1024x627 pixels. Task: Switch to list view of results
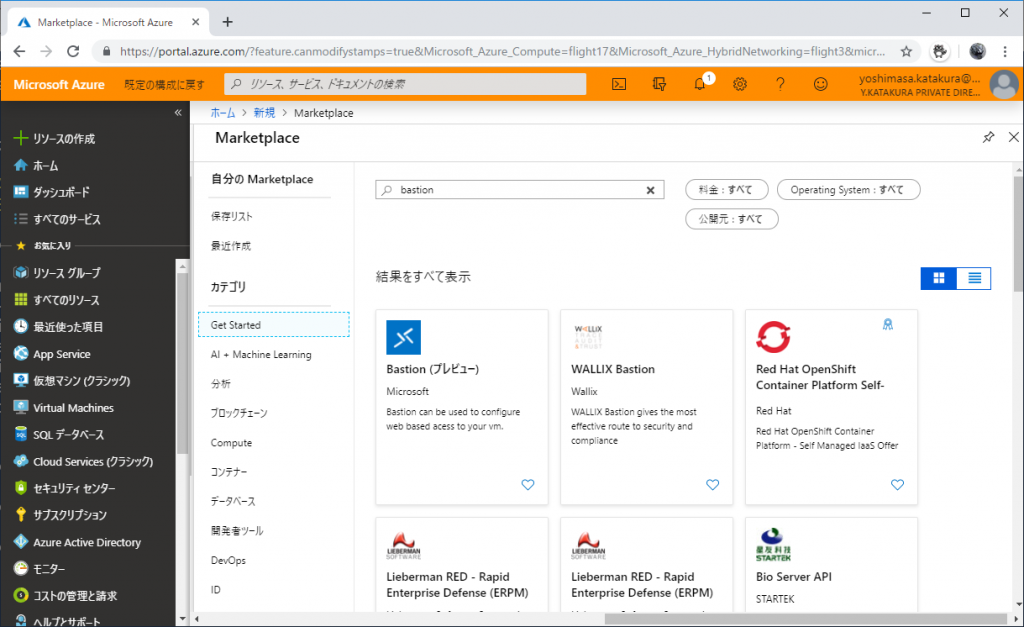pos(974,278)
